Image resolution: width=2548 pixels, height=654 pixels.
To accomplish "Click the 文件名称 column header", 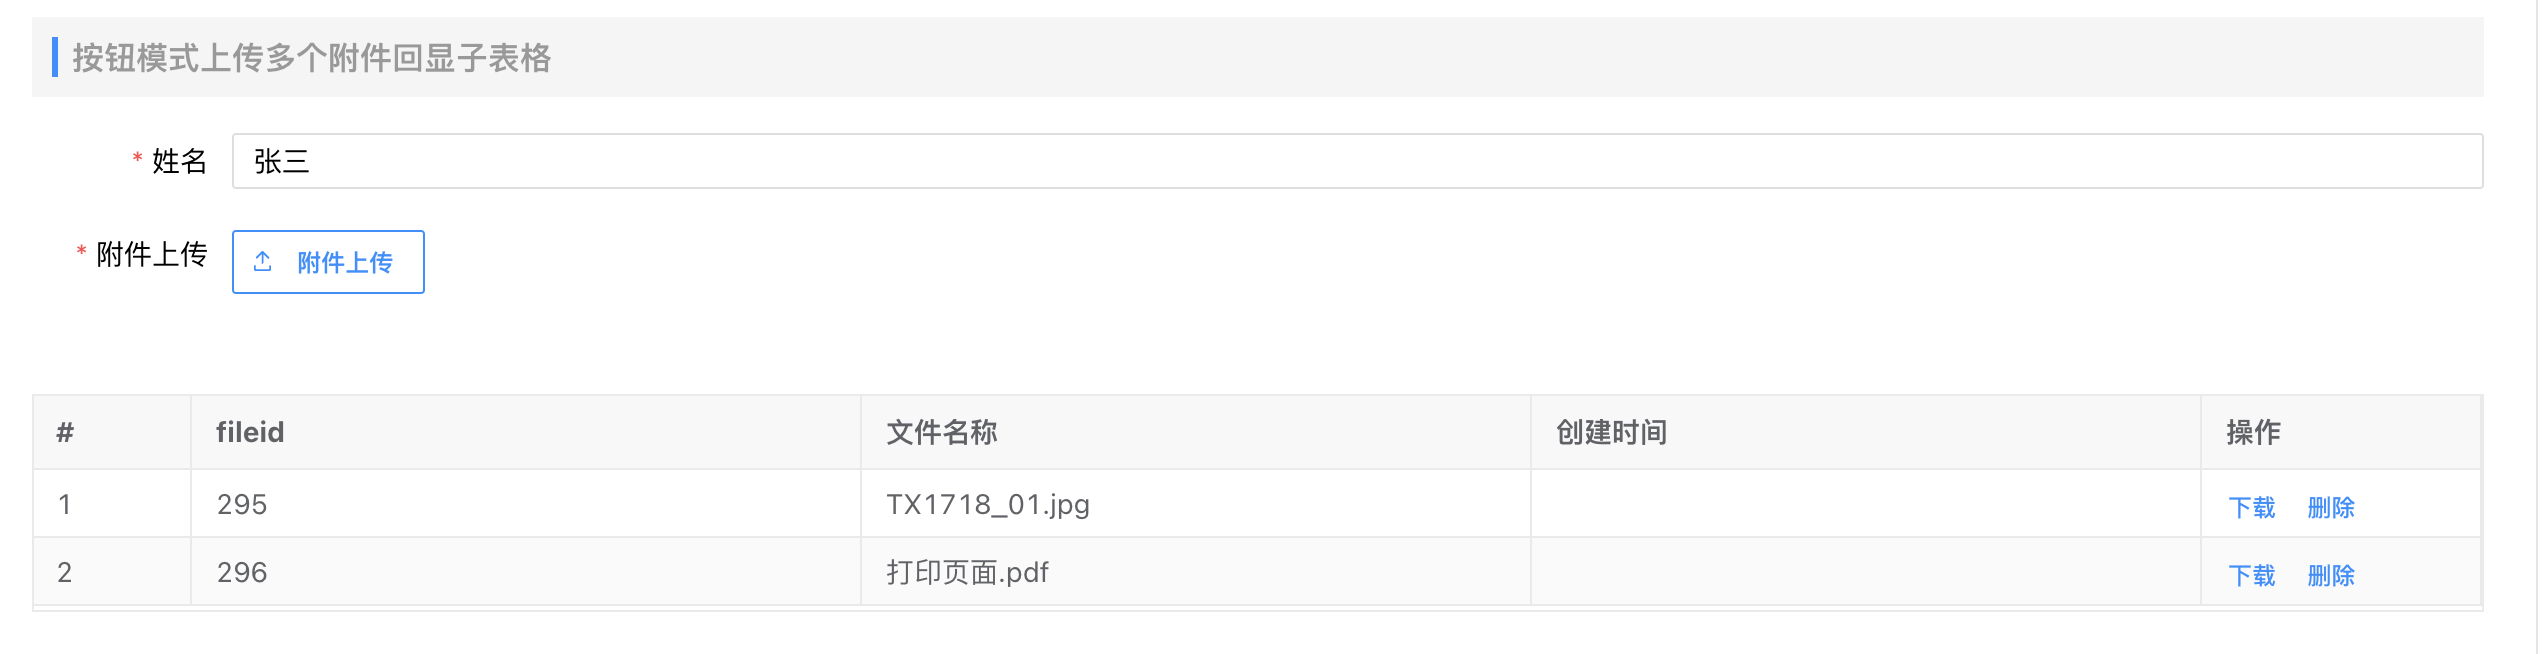I will (941, 432).
